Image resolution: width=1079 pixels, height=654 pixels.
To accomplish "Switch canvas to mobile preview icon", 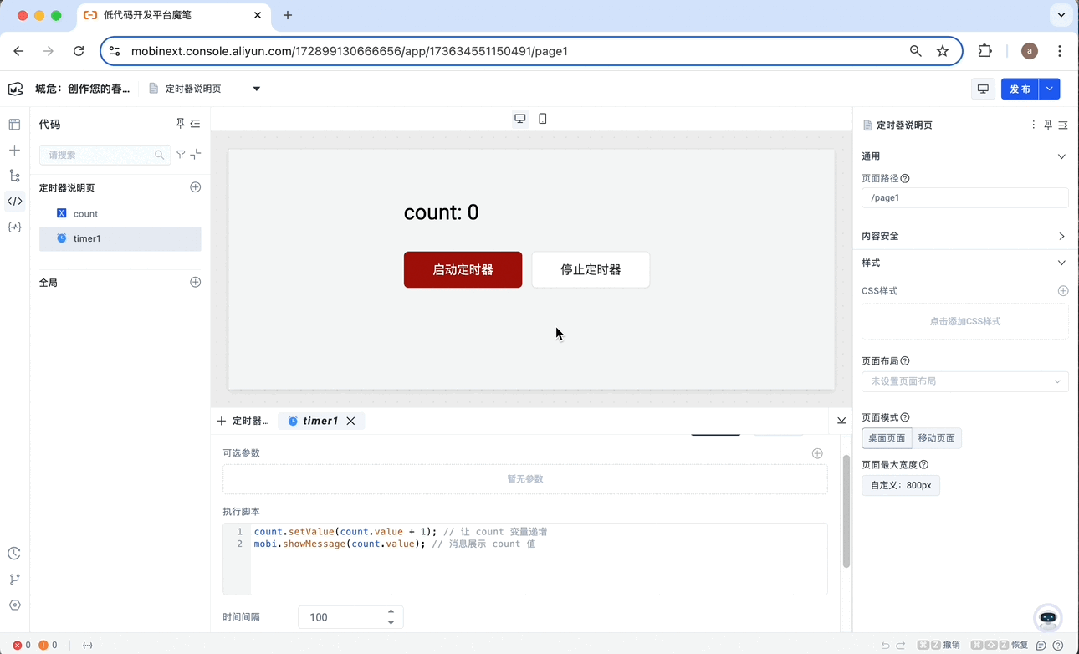I will point(542,118).
